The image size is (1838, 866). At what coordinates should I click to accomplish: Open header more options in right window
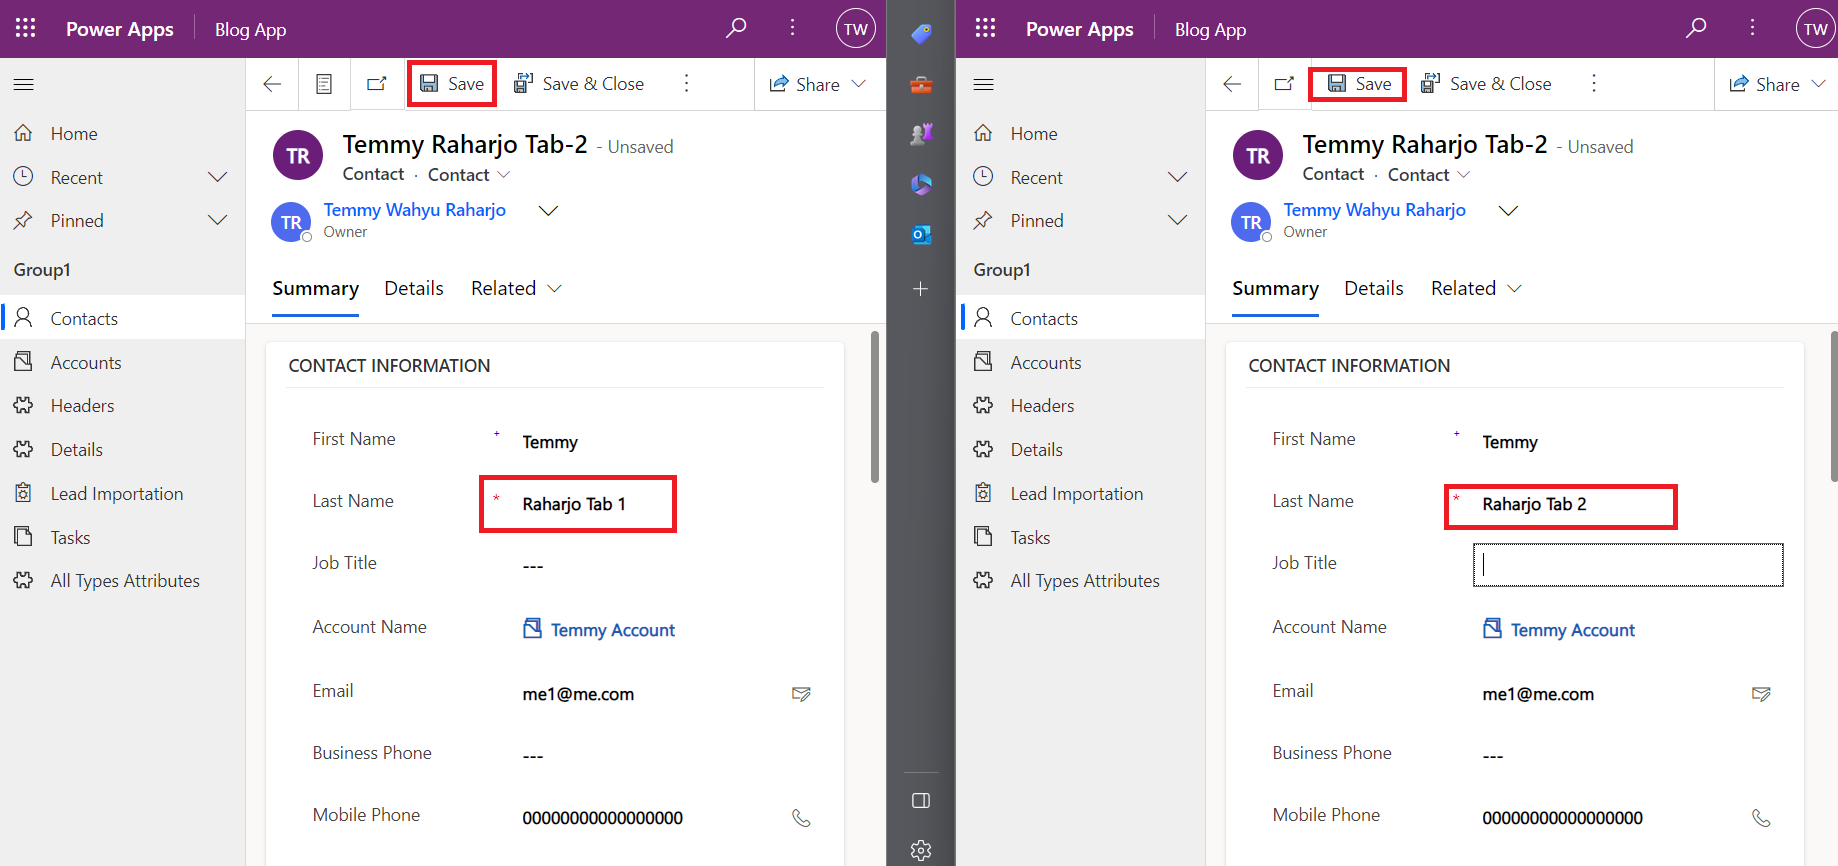pos(1752,28)
